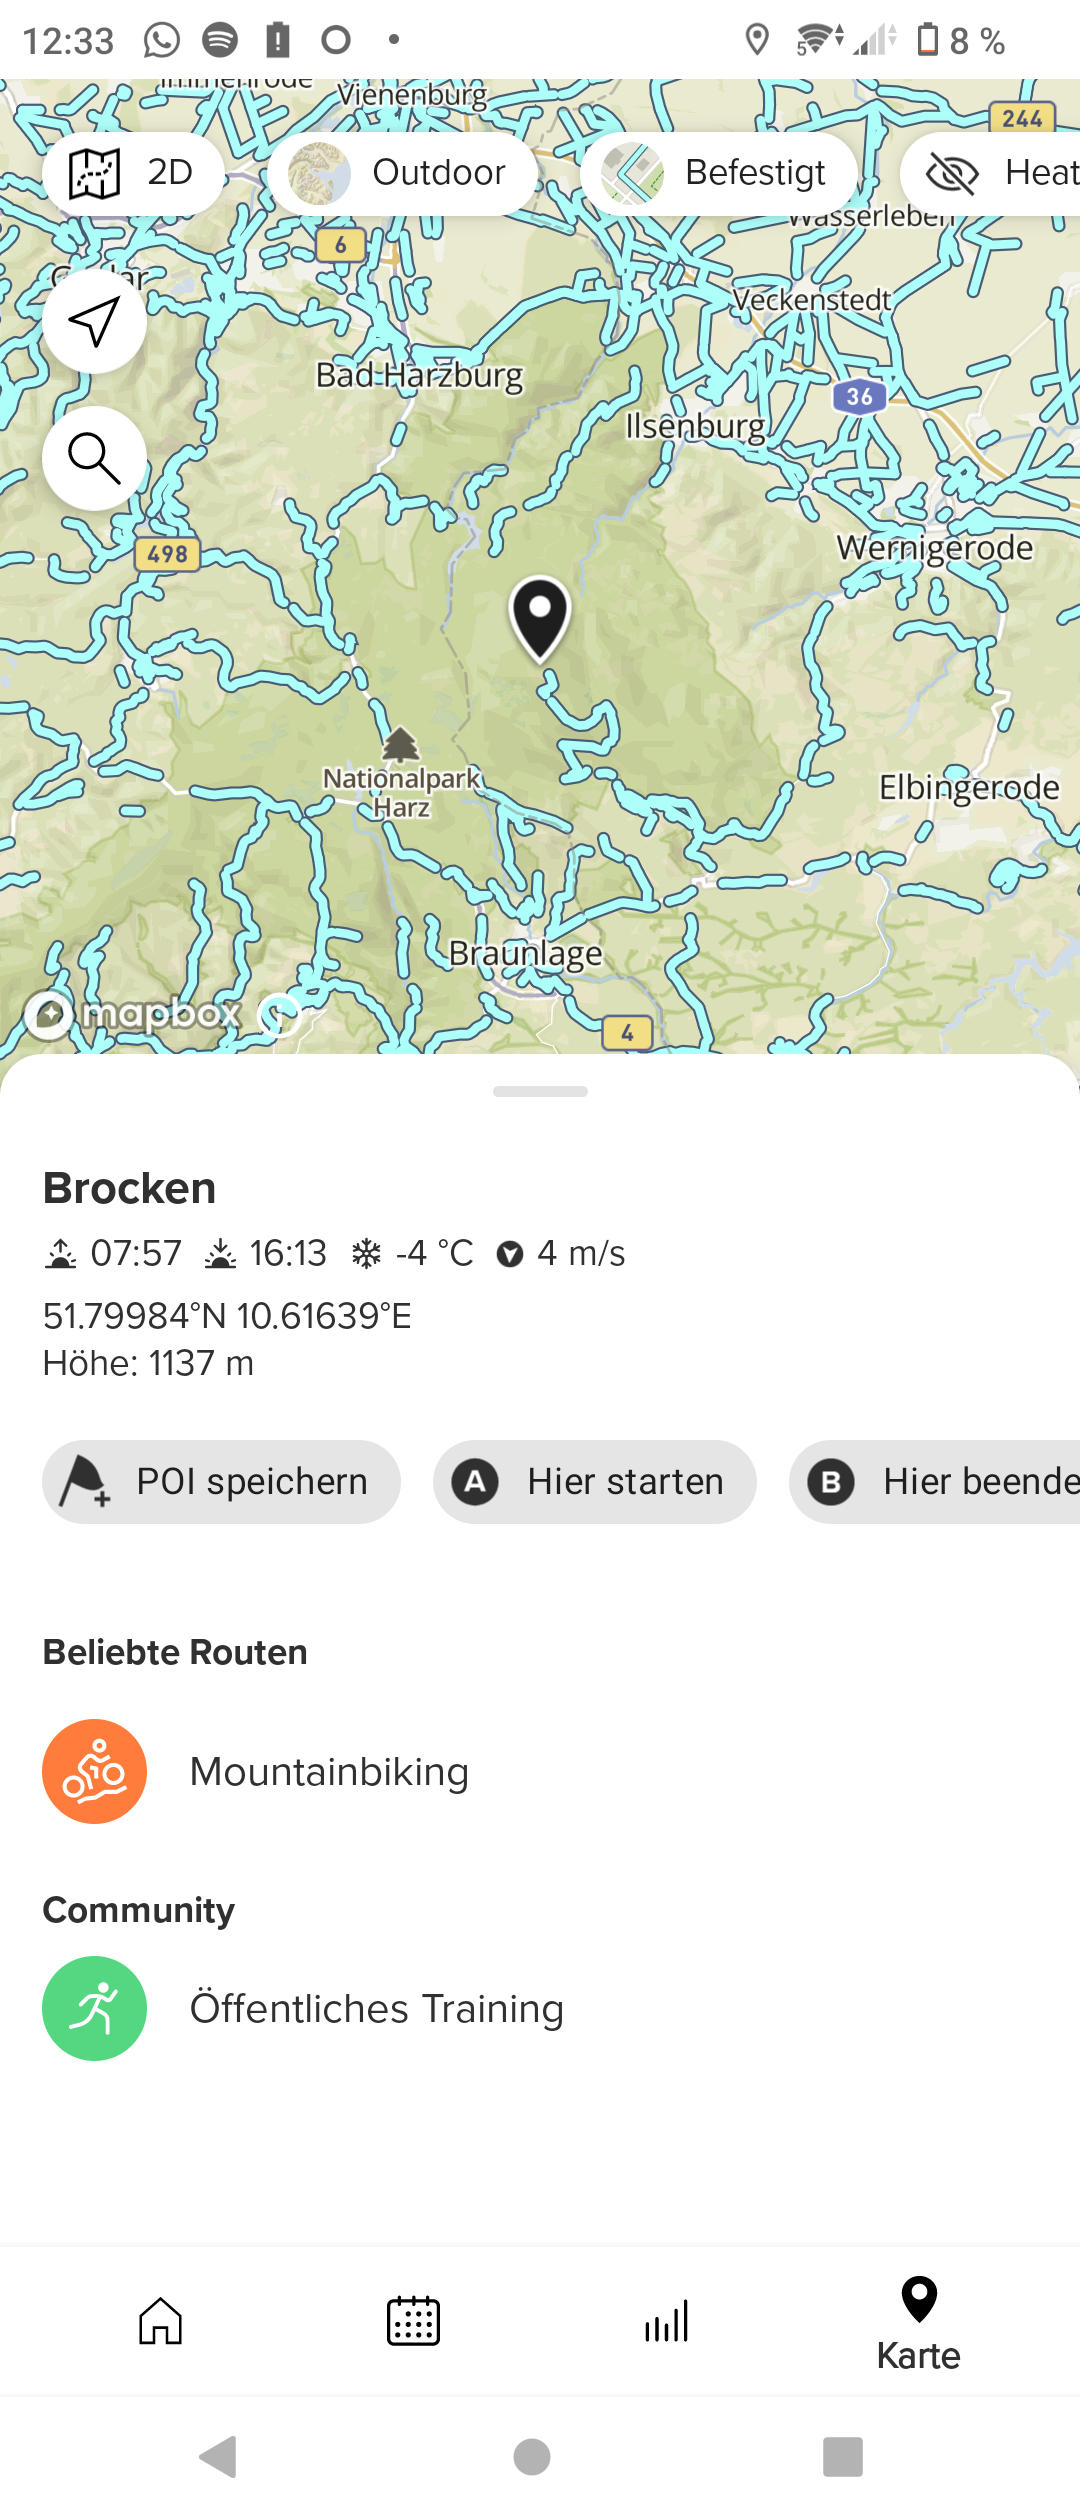Image resolution: width=1080 pixels, height=2520 pixels.
Task: Tap the locate-me arrow button
Action: coord(94,321)
